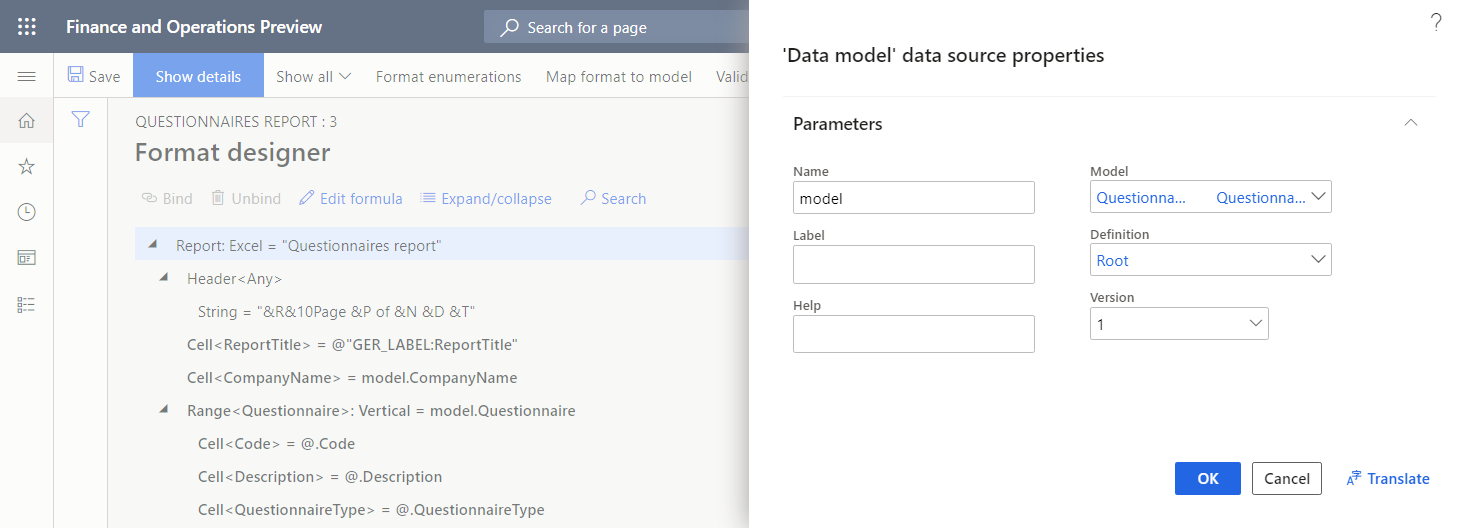Open Format enumerations from the toolbar
The width and height of the screenshot is (1464, 528).
click(448, 76)
